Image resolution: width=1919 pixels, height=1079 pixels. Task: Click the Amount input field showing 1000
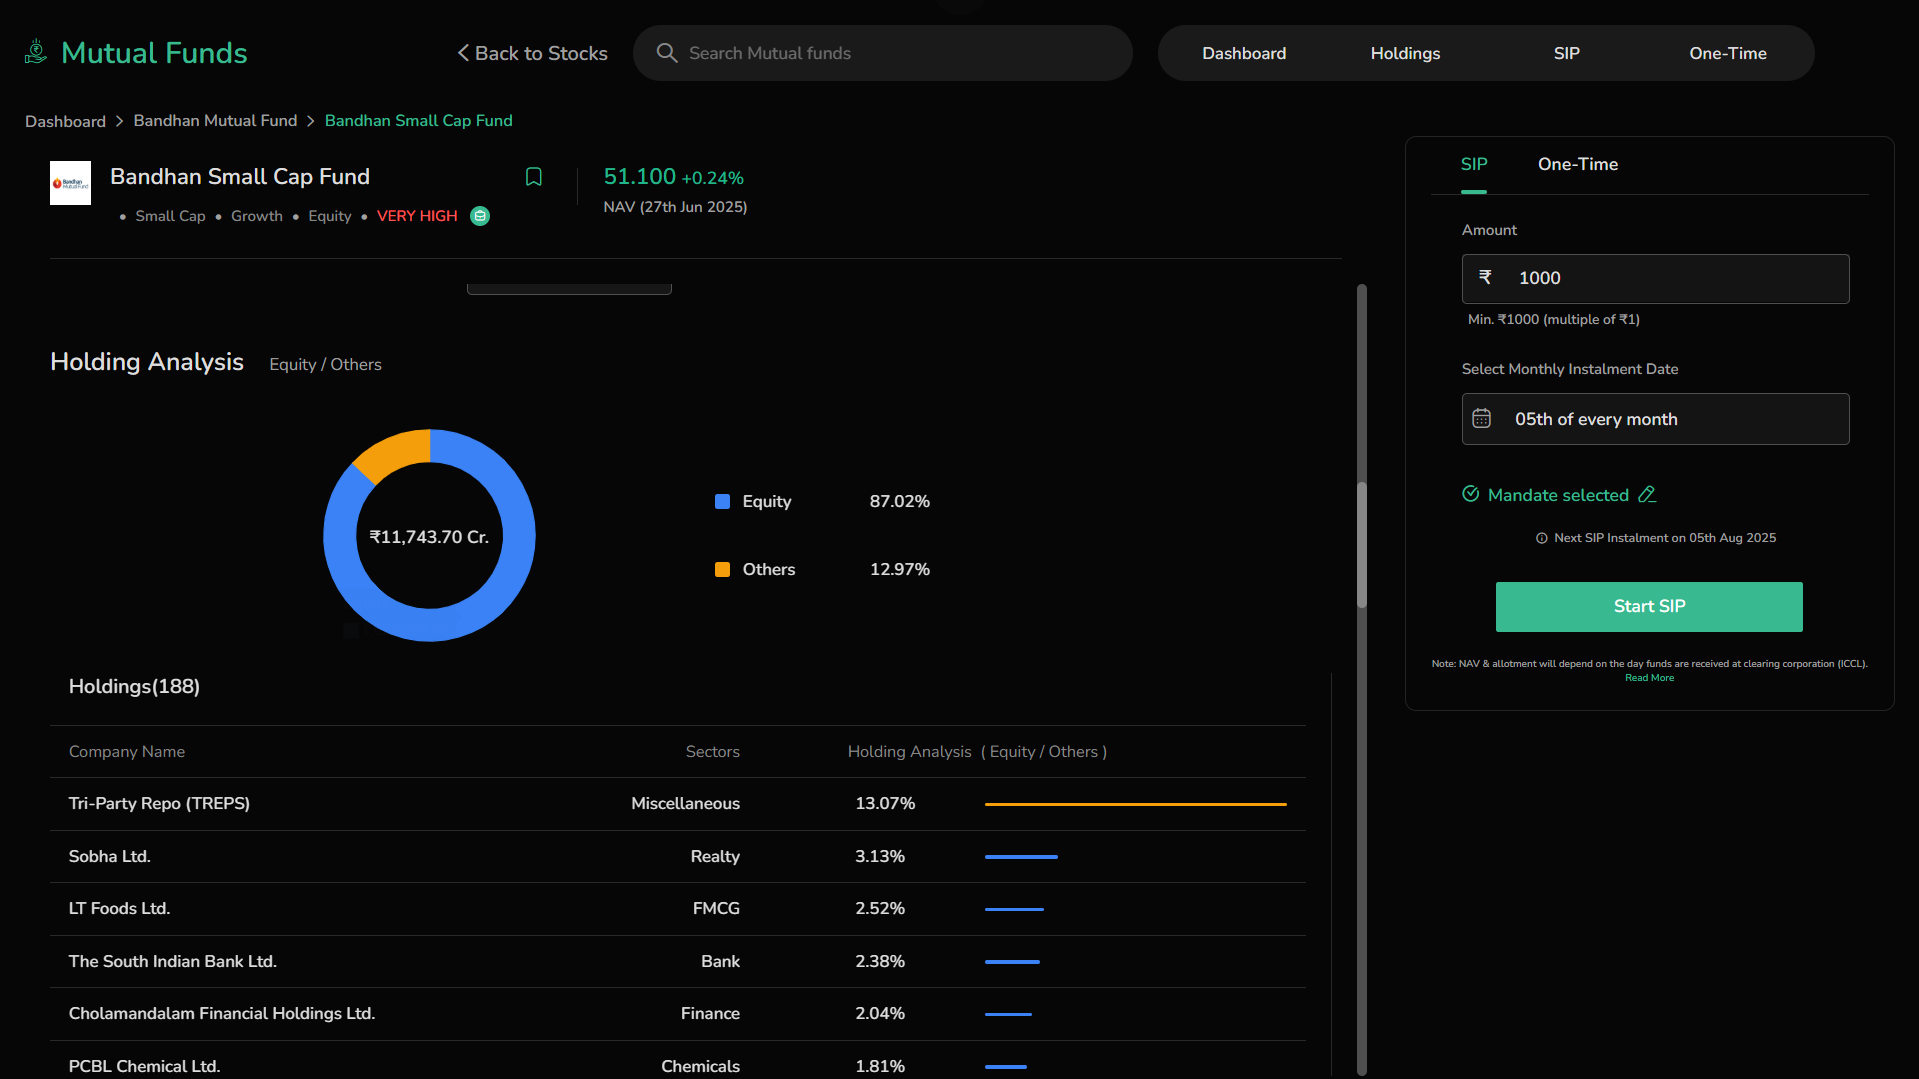coord(1655,278)
